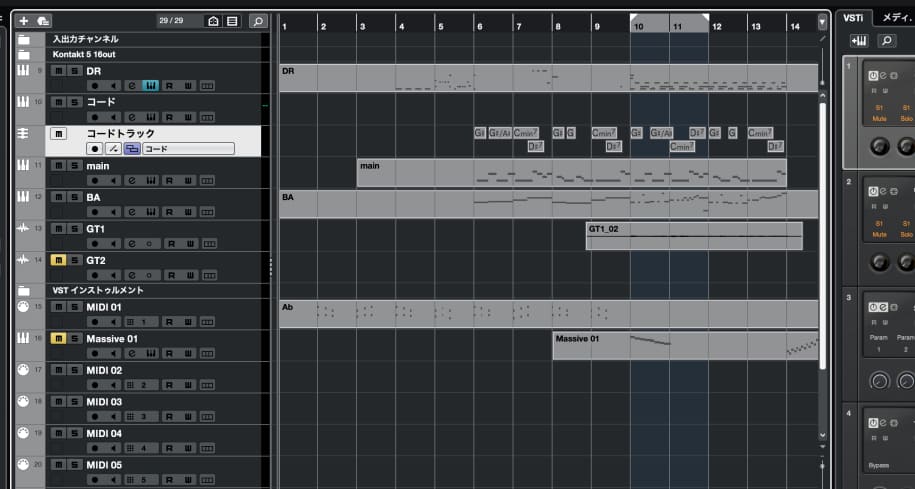
Task: Expand the VST インストゥルメント folder track
Action: tap(23, 290)
